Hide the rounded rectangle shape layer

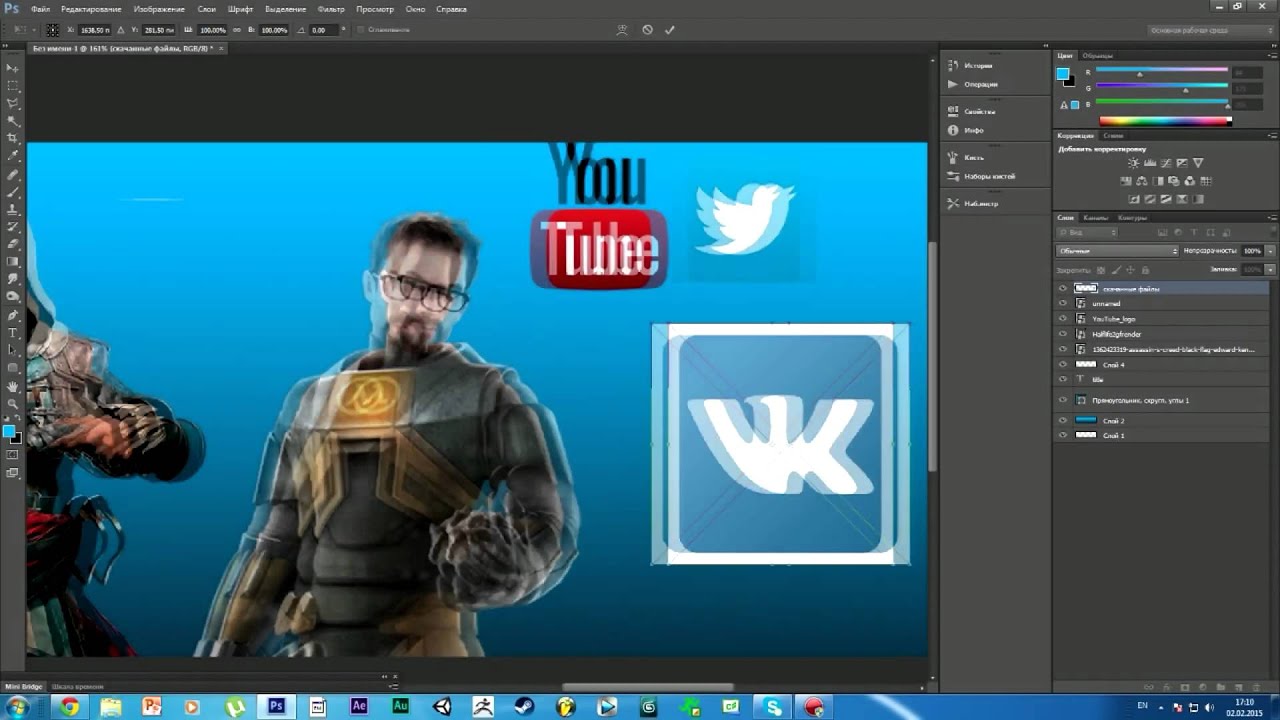pyautogui.click(x=1063, y=400)
